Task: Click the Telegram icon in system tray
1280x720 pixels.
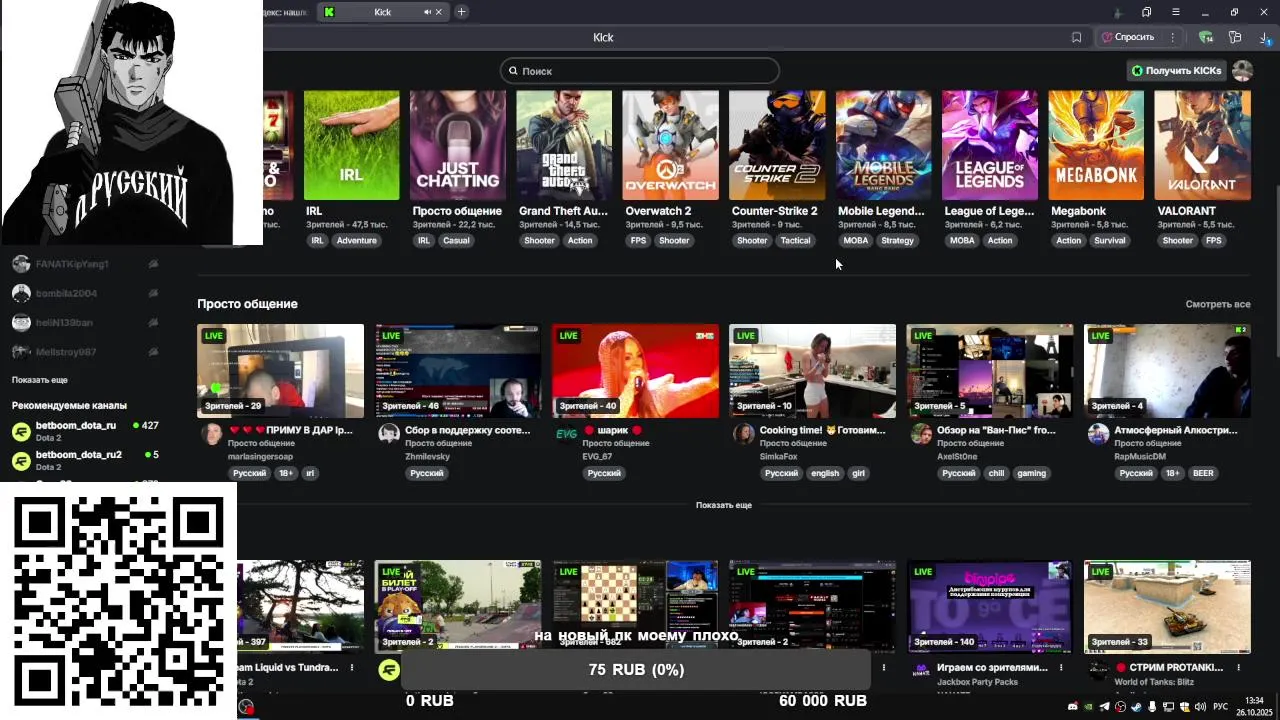Action: point(1104,707)
